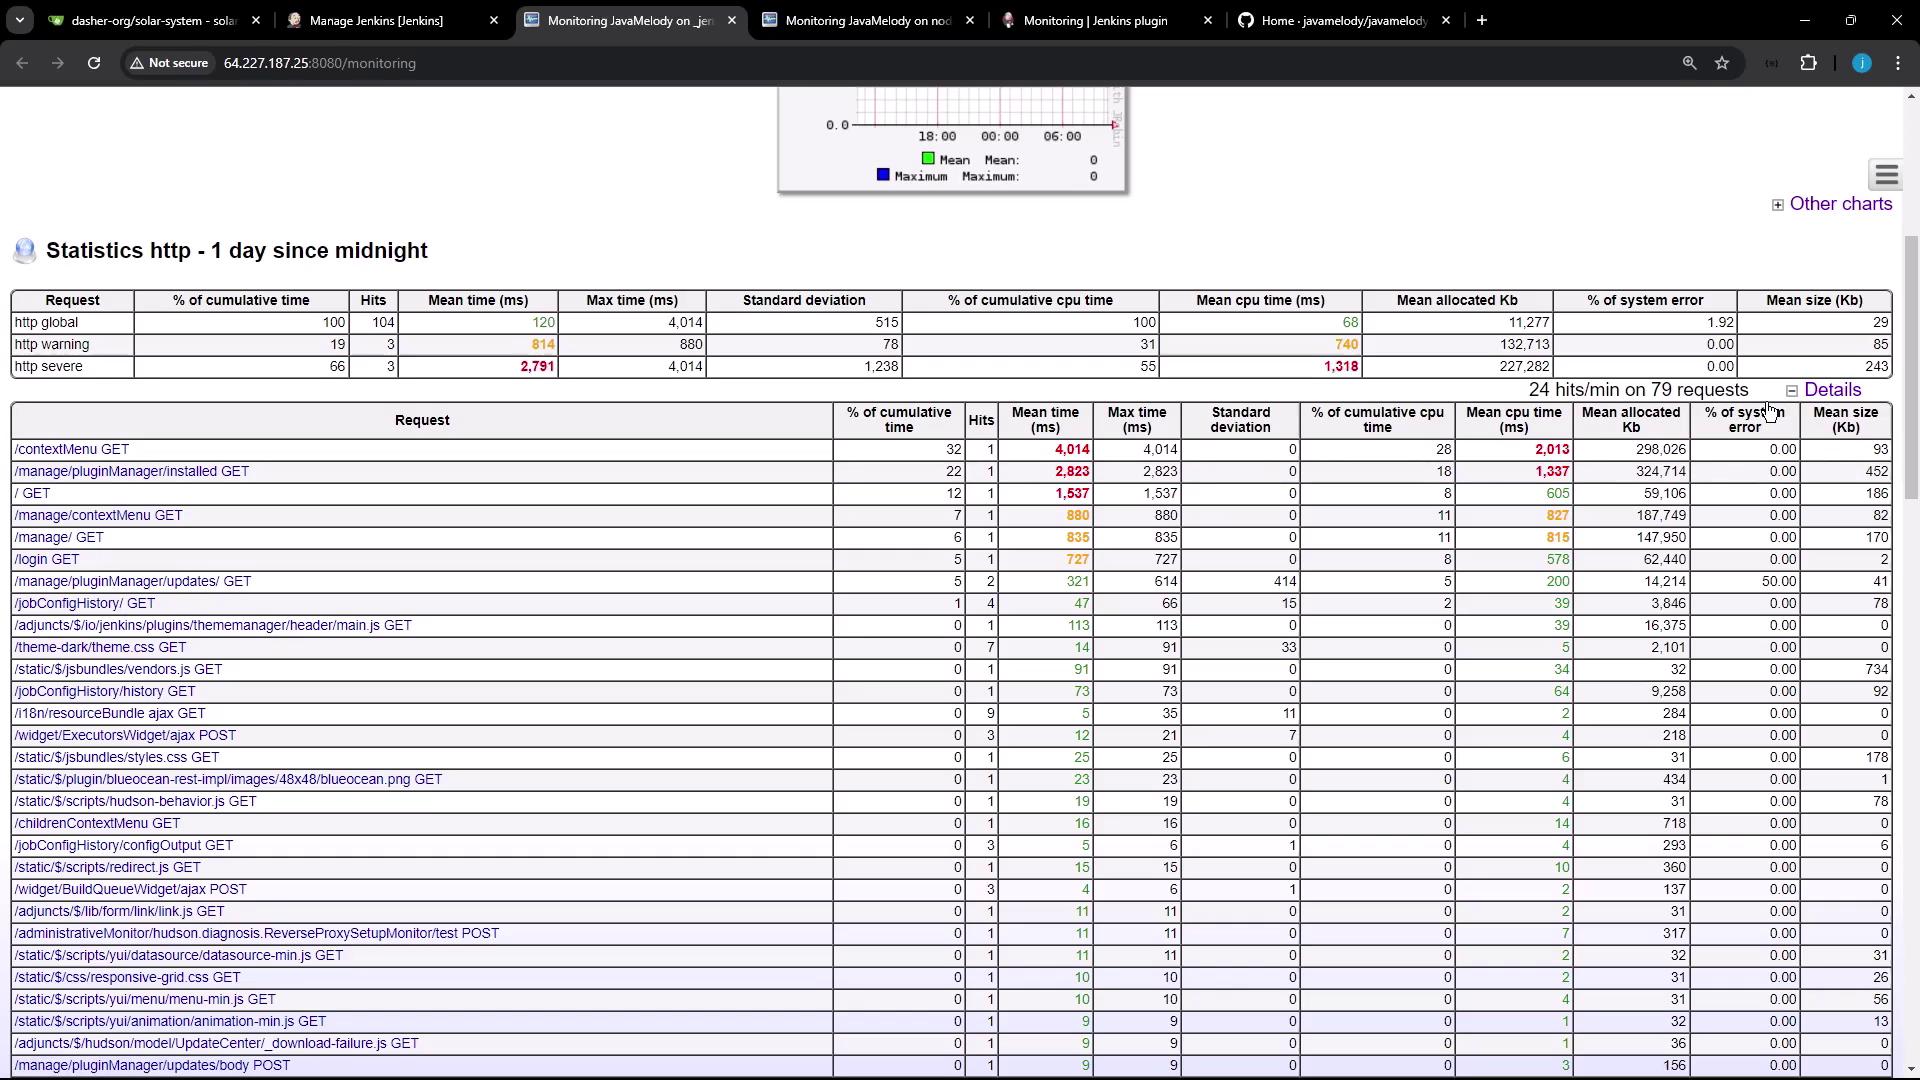
Task: Open /manage/pluginManager/installed GET link
Action: [x=131, y=472]
